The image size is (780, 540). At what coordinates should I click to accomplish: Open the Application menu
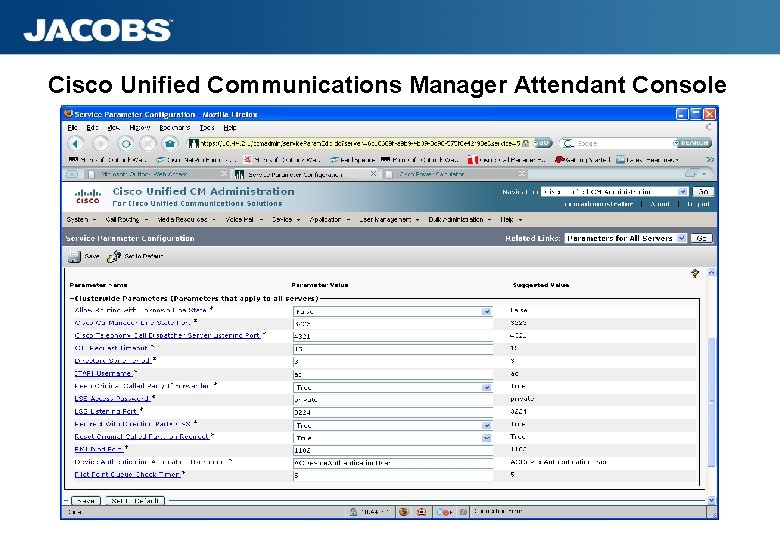[329, 219]
